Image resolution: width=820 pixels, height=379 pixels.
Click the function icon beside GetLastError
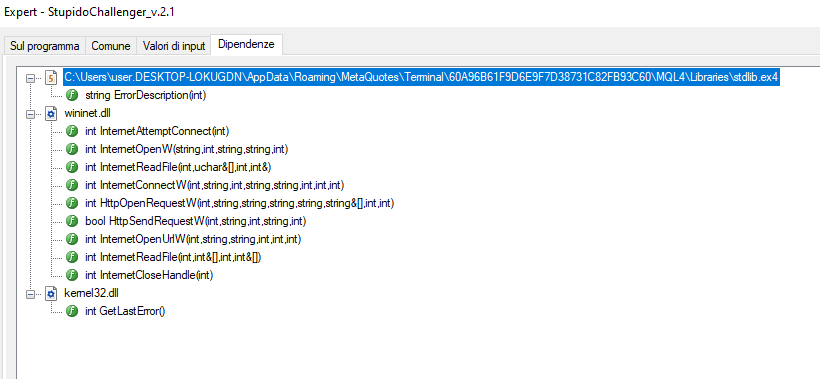(72, 312)
